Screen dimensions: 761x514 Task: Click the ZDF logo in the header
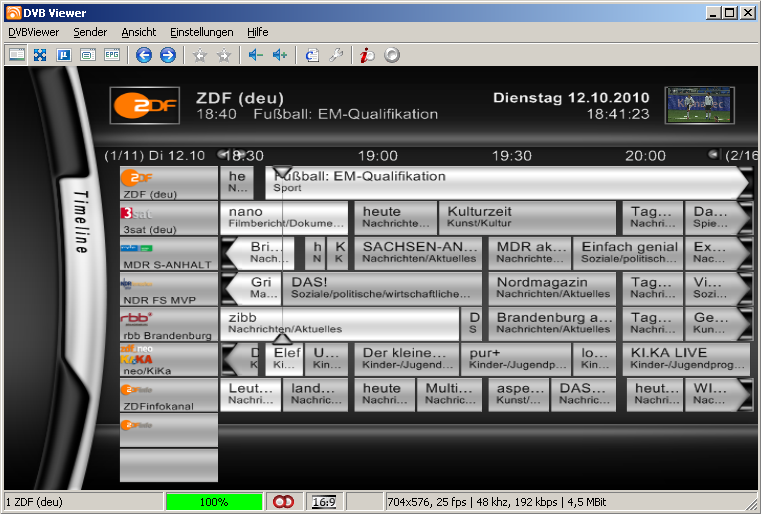pos(145,106)
